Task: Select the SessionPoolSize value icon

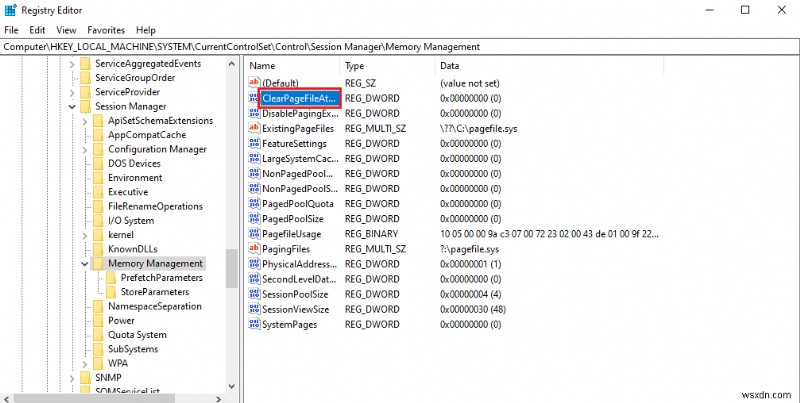Action: (254, 294)
